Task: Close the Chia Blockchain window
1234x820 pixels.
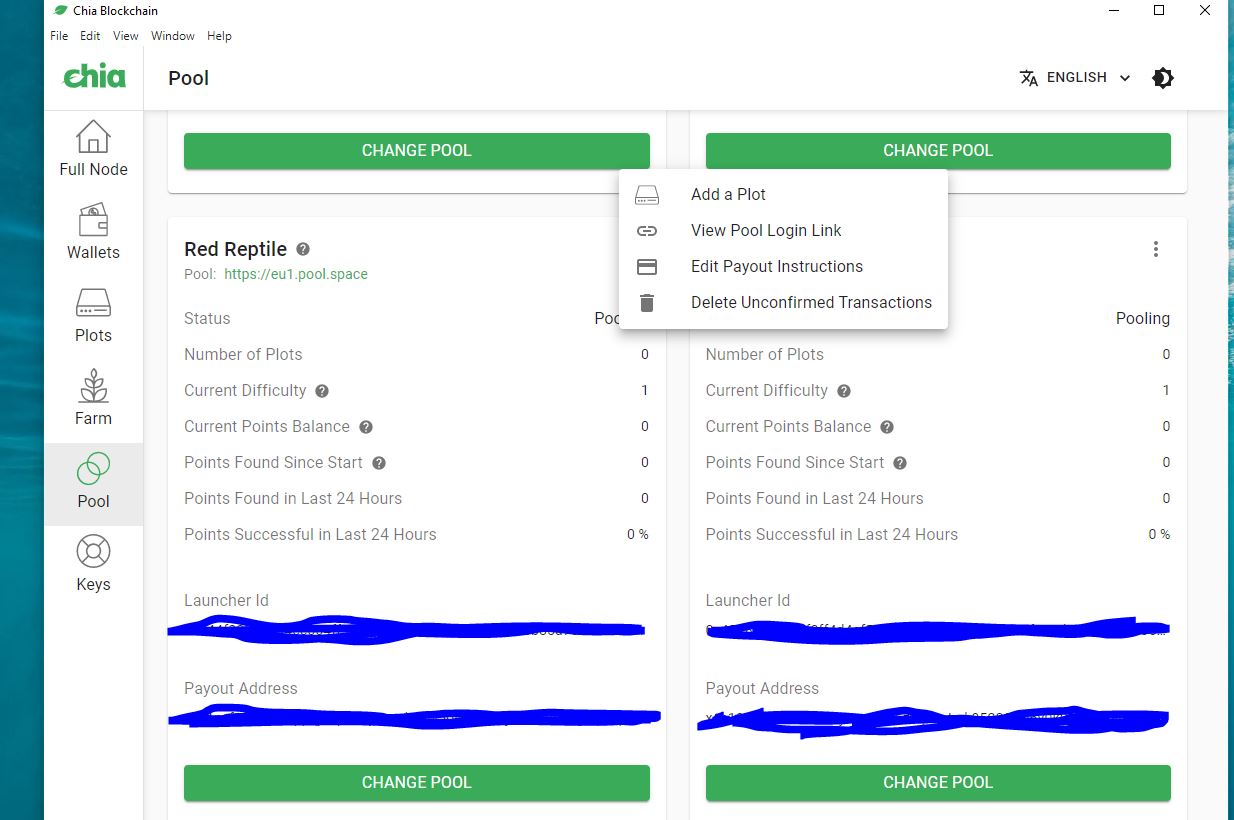Action: click(1205, 11)
